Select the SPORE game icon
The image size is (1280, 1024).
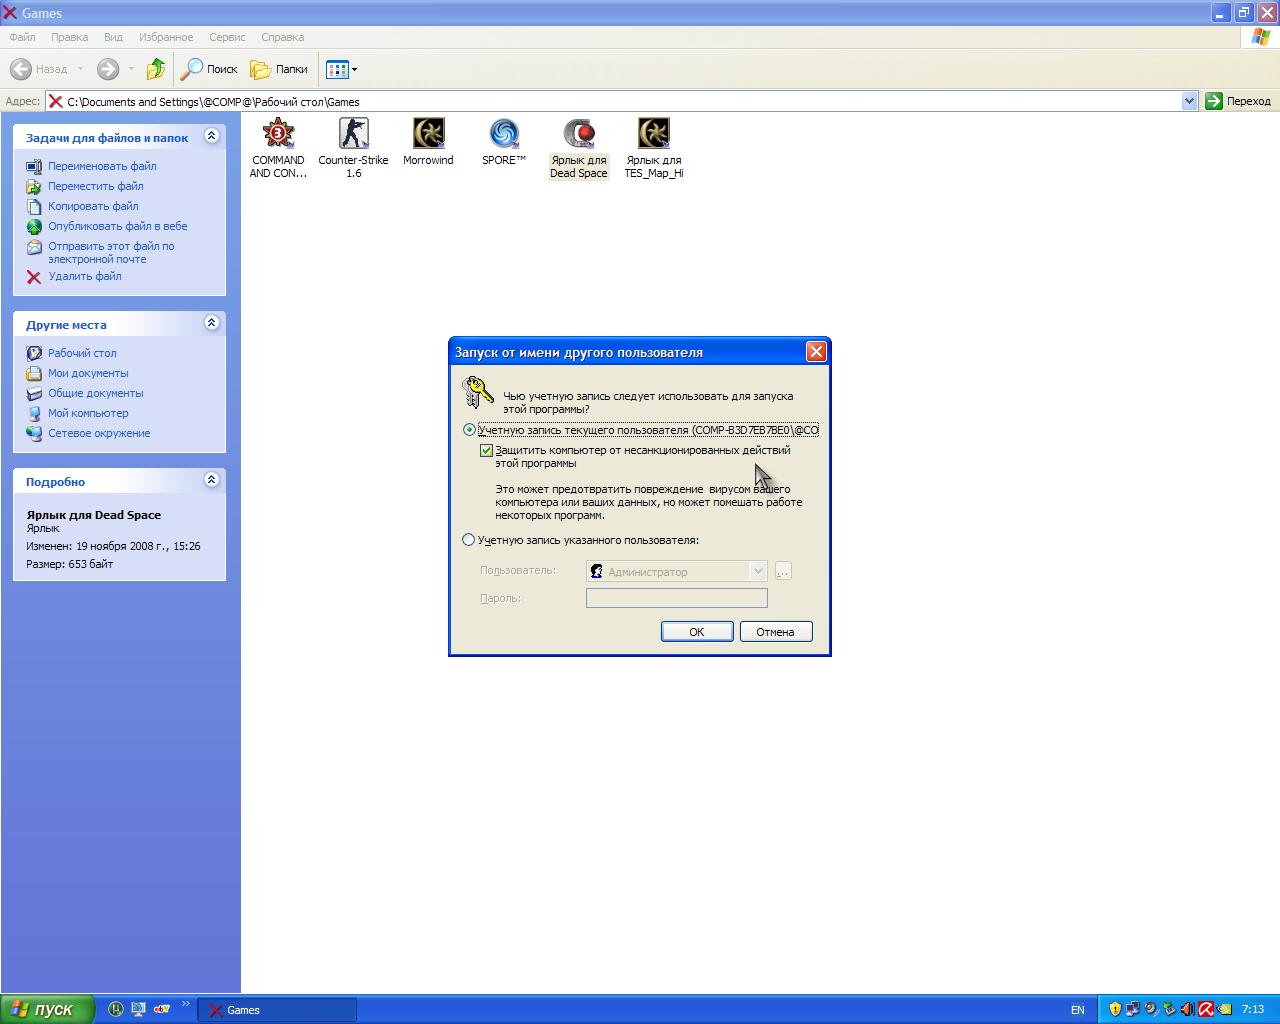[503, 134]
